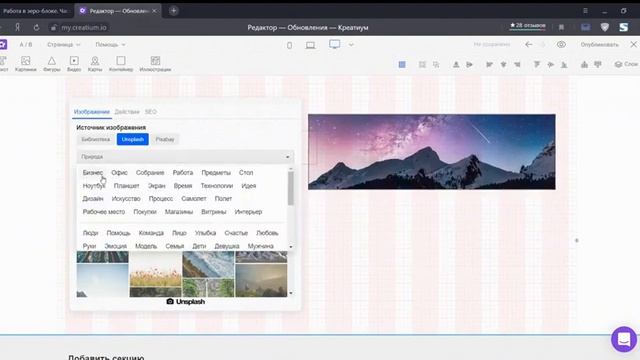Click Добавить секцию
Screen dimensions: 640x360
[x=106, y=357]
